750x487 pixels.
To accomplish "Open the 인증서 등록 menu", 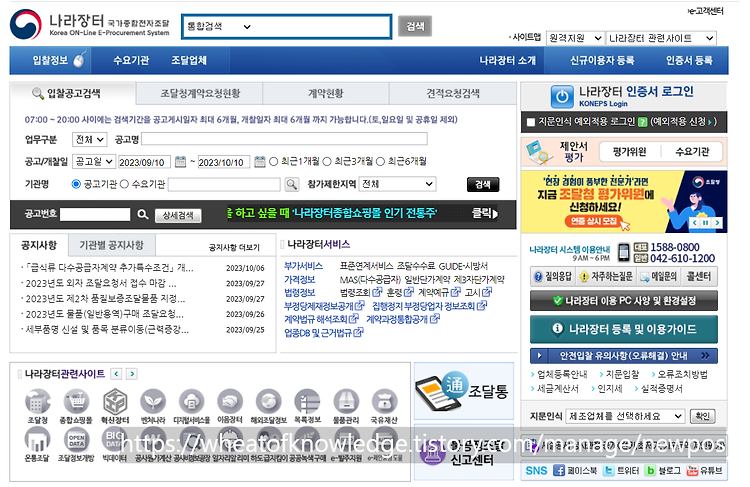I will coord(689,61).
